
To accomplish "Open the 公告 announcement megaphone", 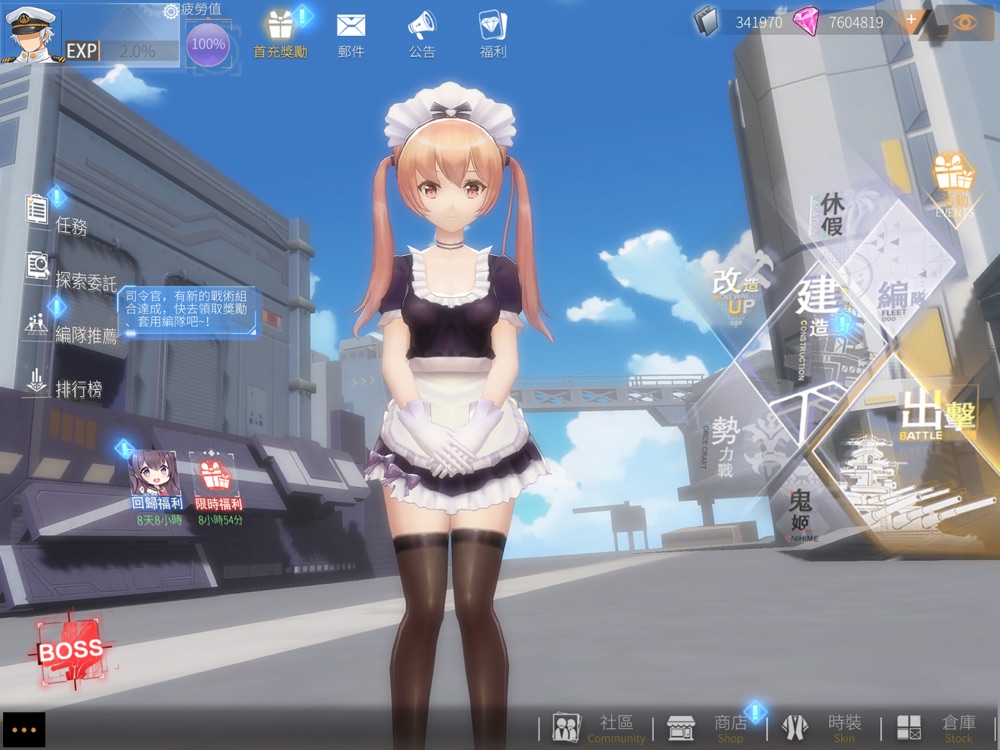I will [422, 35].
